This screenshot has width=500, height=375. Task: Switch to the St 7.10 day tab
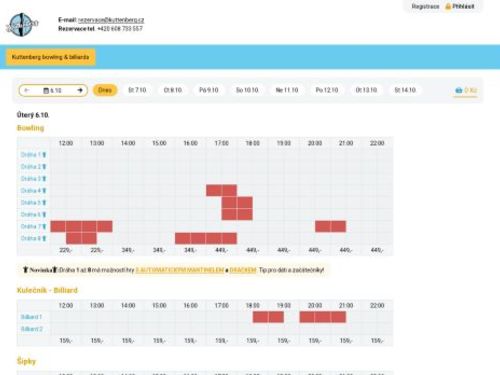137,90
